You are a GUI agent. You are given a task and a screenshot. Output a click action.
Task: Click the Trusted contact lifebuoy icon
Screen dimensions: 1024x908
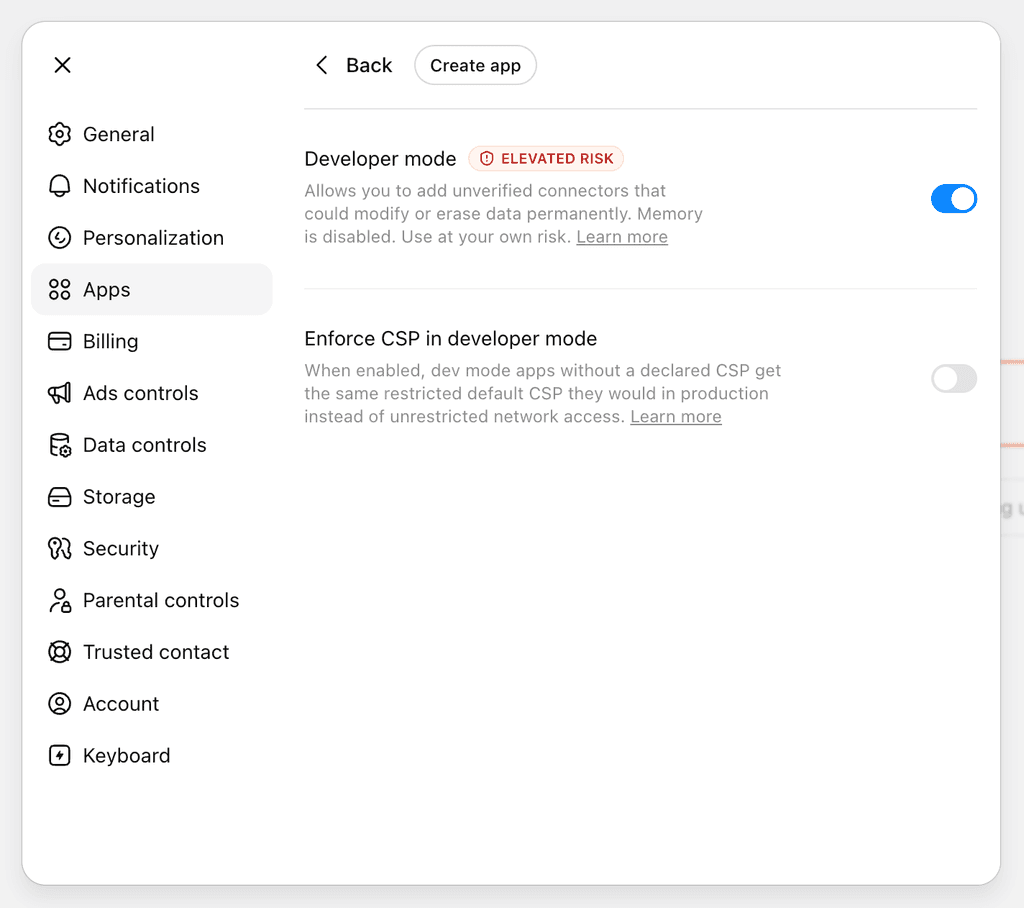pos(59,652)
